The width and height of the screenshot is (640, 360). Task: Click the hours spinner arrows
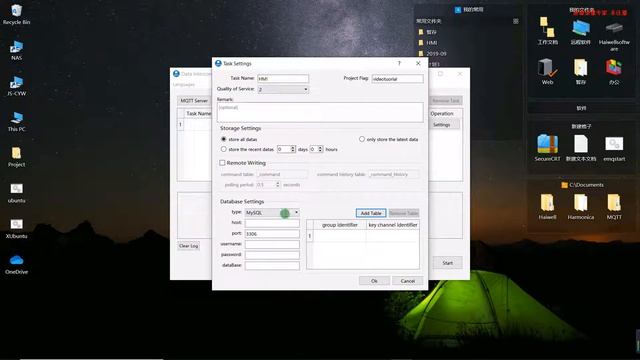click(x=320, y=149)
